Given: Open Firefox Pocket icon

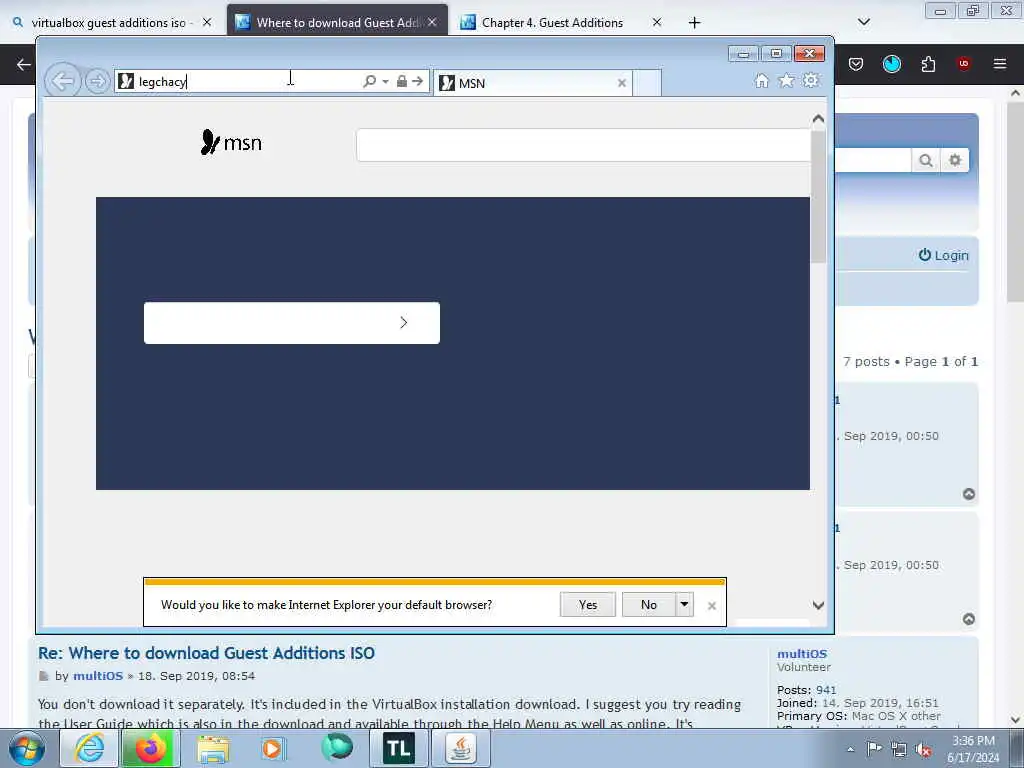Looking at the screenshot, I should [856, 63].
